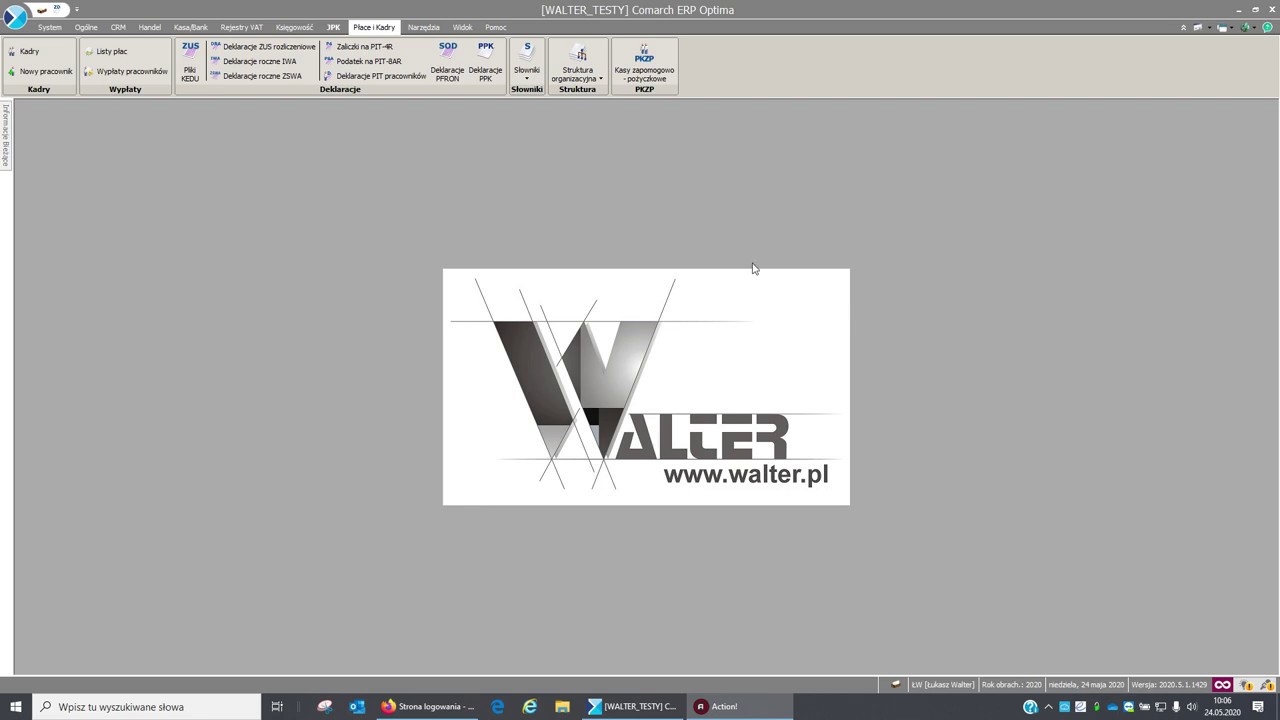Click the Comarch Optima application logo button
Image resolution: width=1280 pixels, height=720 pixels.
[15, 17]
